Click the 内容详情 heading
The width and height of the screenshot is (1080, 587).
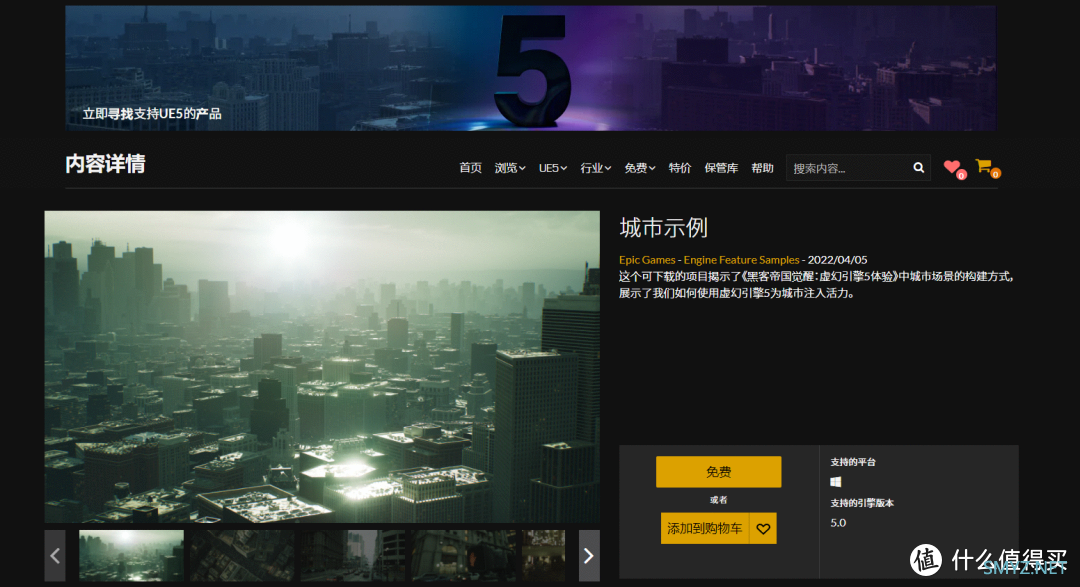(105, 164)
